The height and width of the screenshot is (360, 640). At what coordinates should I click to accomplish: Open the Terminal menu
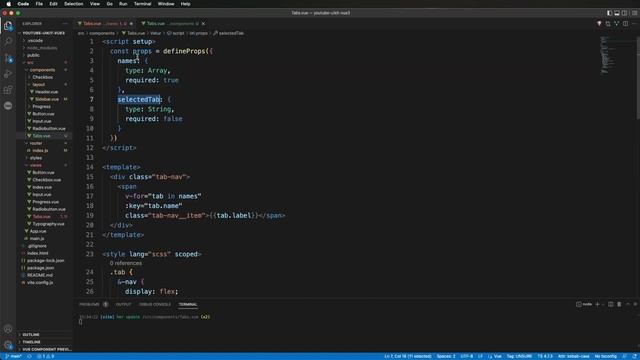[142, 4]
